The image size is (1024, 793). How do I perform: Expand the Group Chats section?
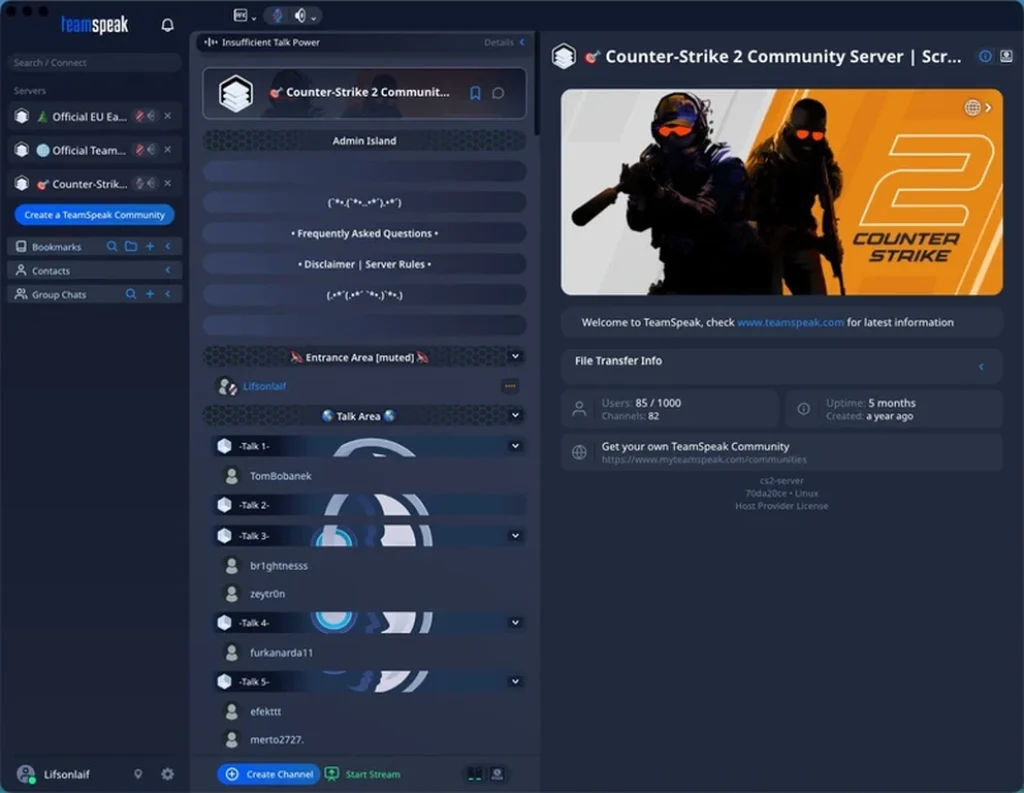pyautogui.click(x=168, y=294)
